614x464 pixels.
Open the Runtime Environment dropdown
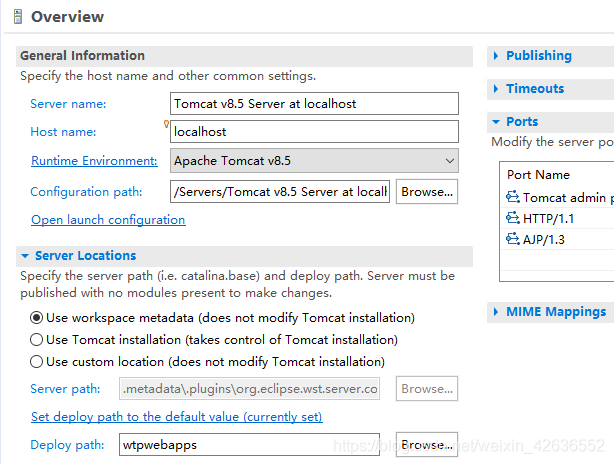click(314, 161)
